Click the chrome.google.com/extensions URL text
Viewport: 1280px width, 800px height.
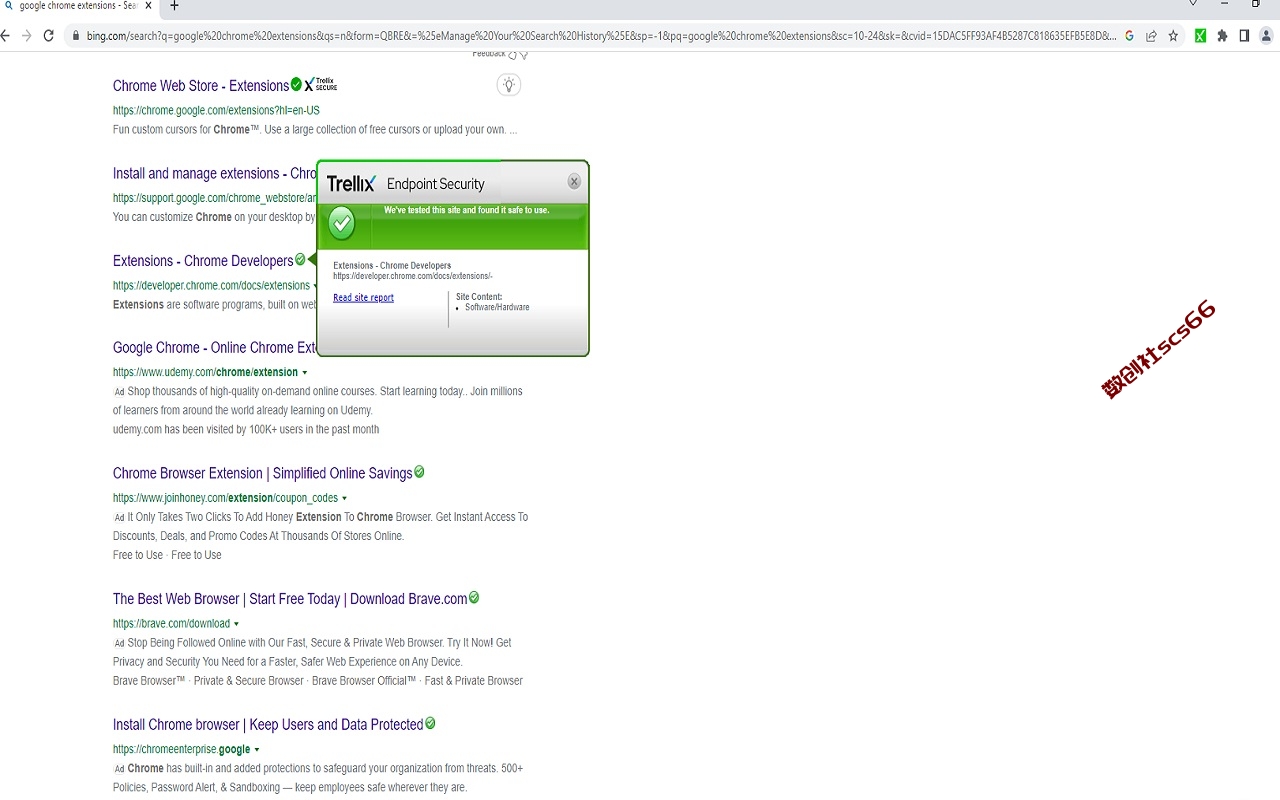[216, 111]
